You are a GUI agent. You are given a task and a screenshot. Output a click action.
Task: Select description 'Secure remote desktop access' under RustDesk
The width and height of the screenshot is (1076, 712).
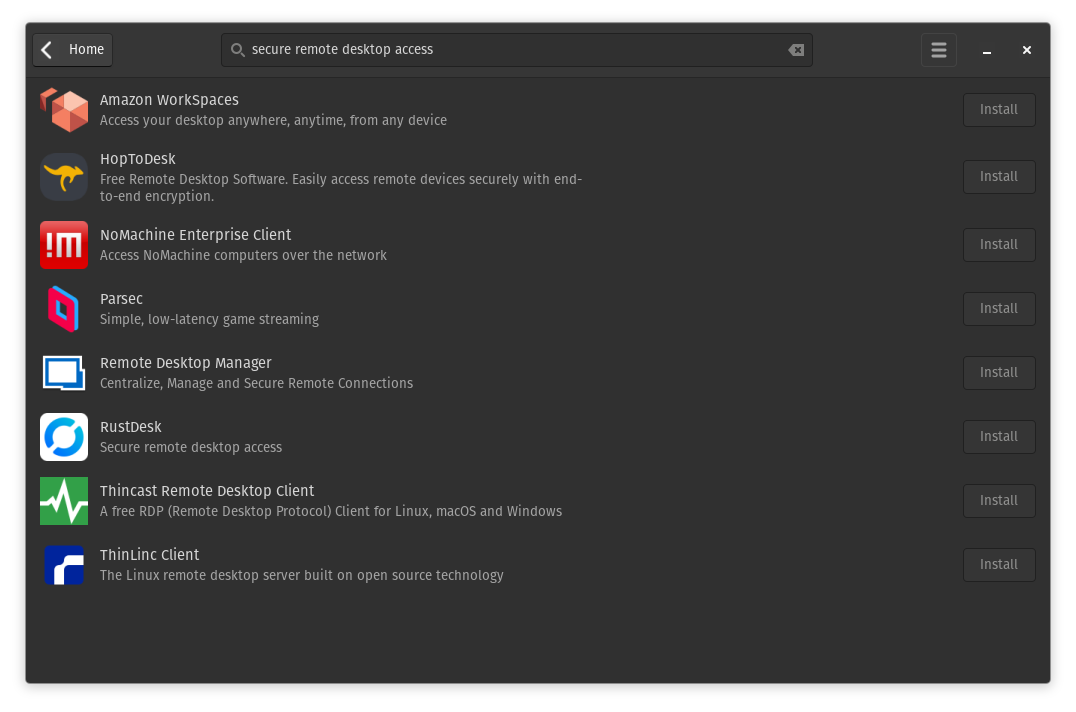click(191, 447)
